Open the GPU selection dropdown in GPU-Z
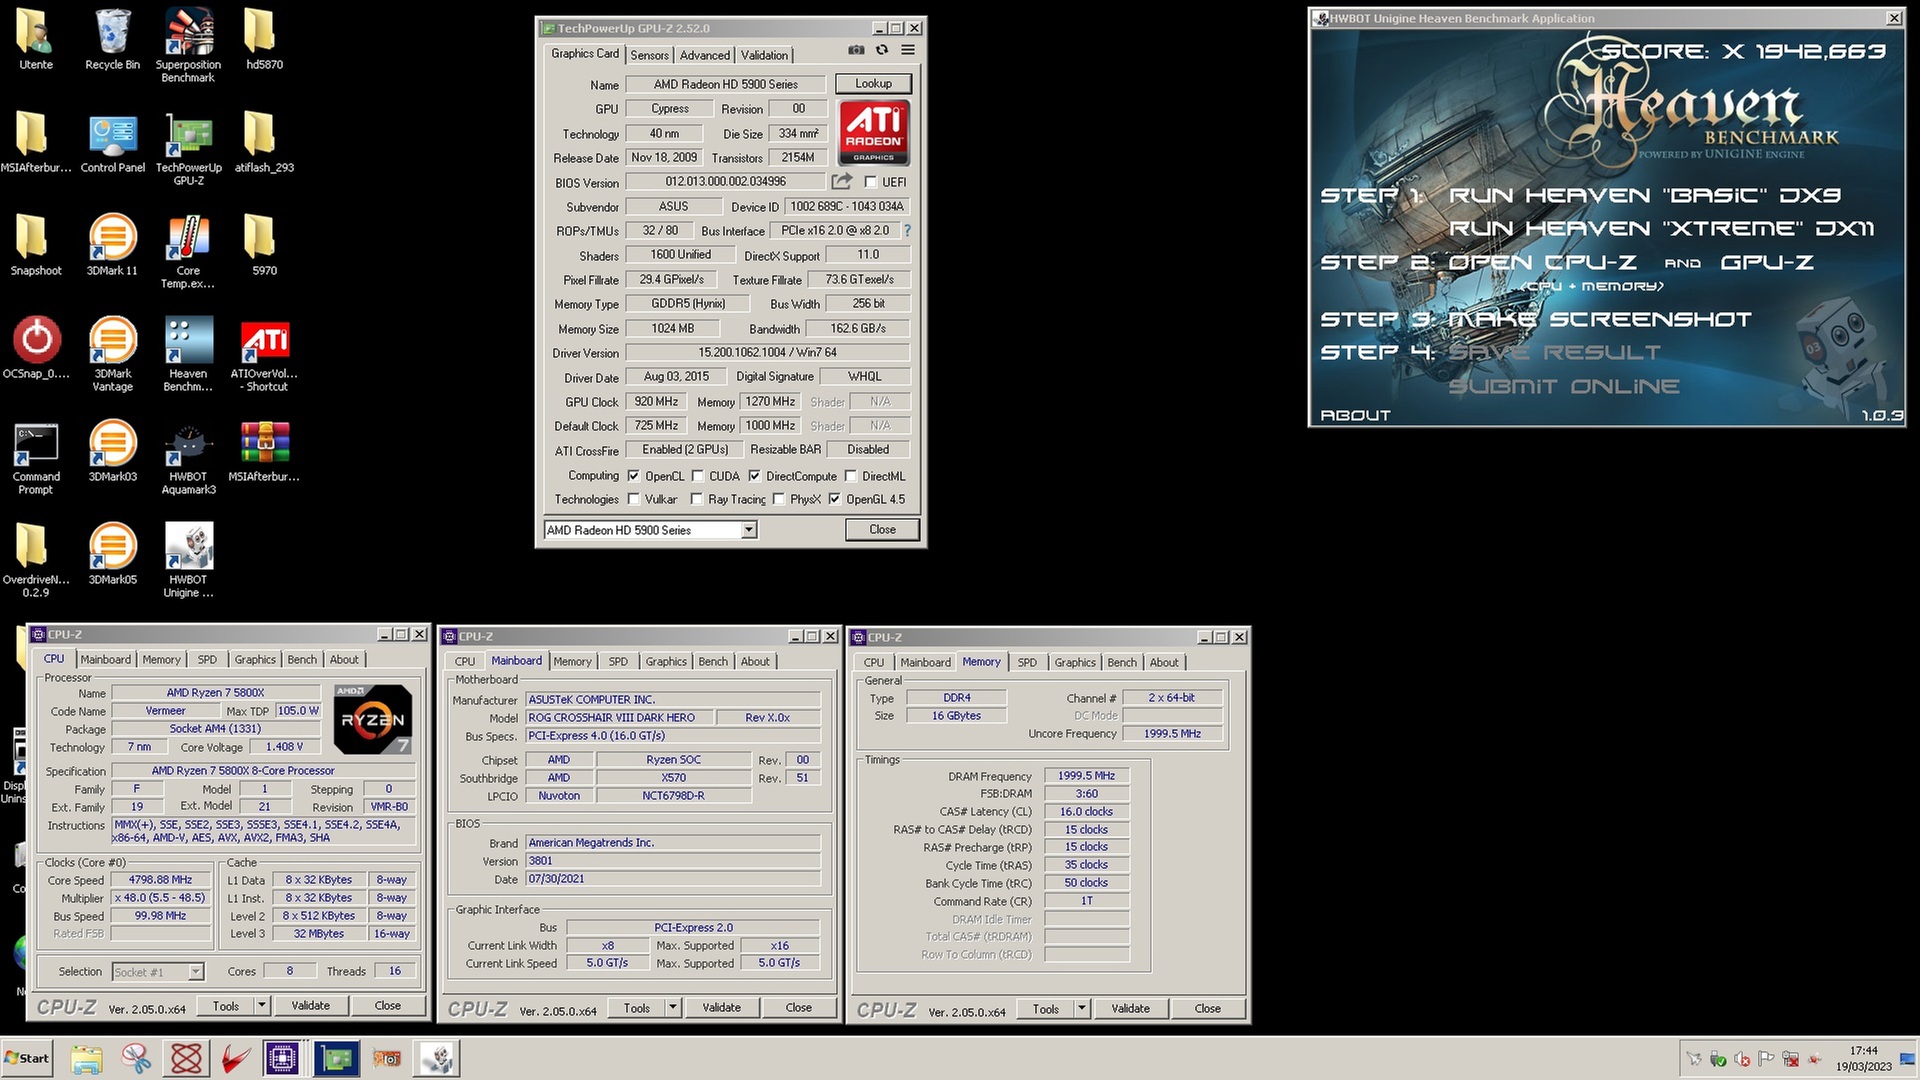 coord(749,530)
